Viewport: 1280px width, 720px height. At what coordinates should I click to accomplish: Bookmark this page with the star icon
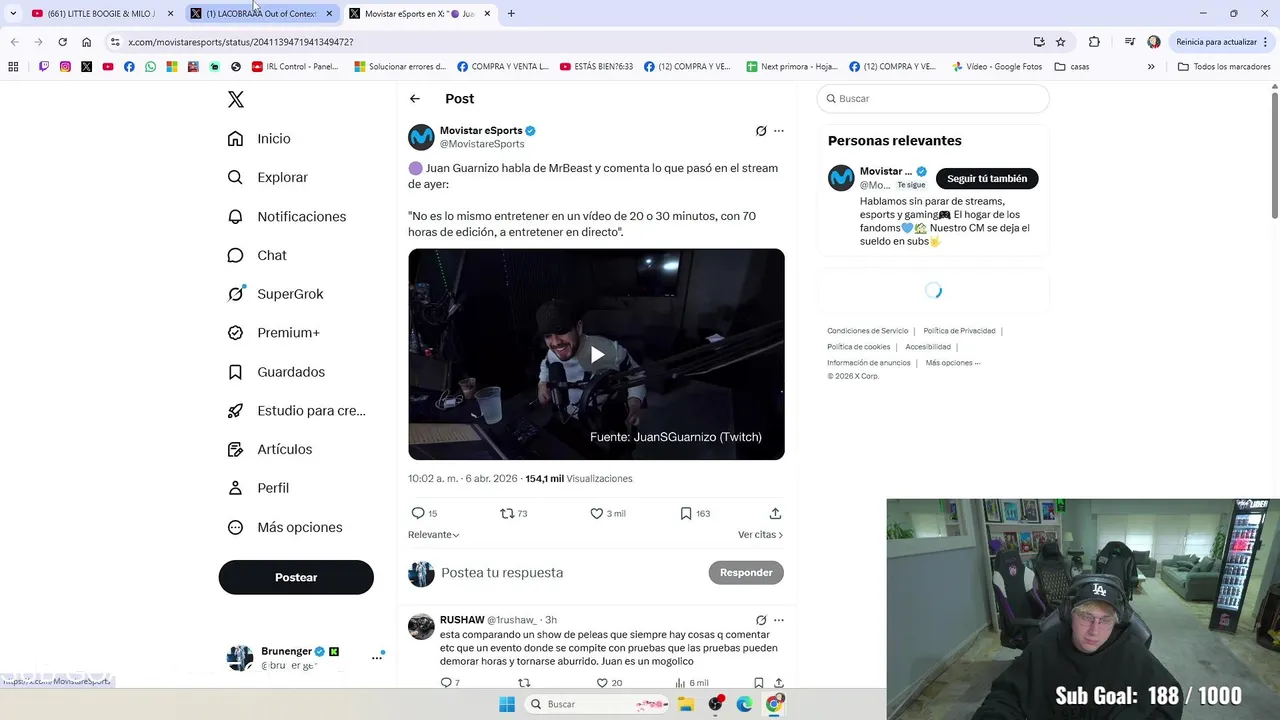pyautogui.click(x=1061, y=42)
